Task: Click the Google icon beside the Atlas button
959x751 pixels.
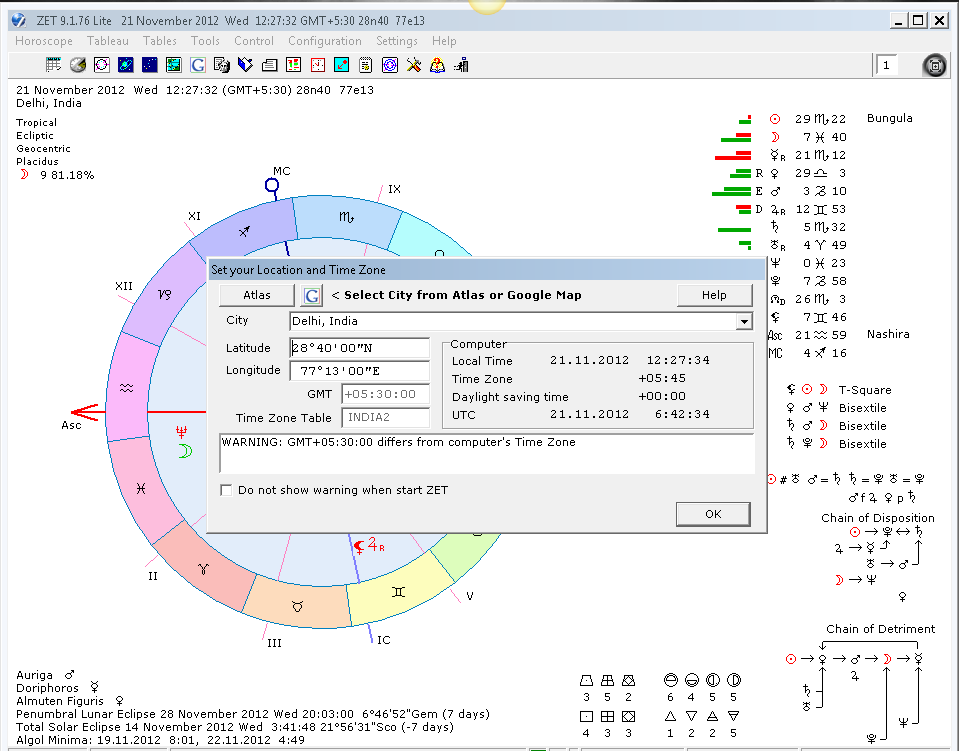Action: coord(312,296)
